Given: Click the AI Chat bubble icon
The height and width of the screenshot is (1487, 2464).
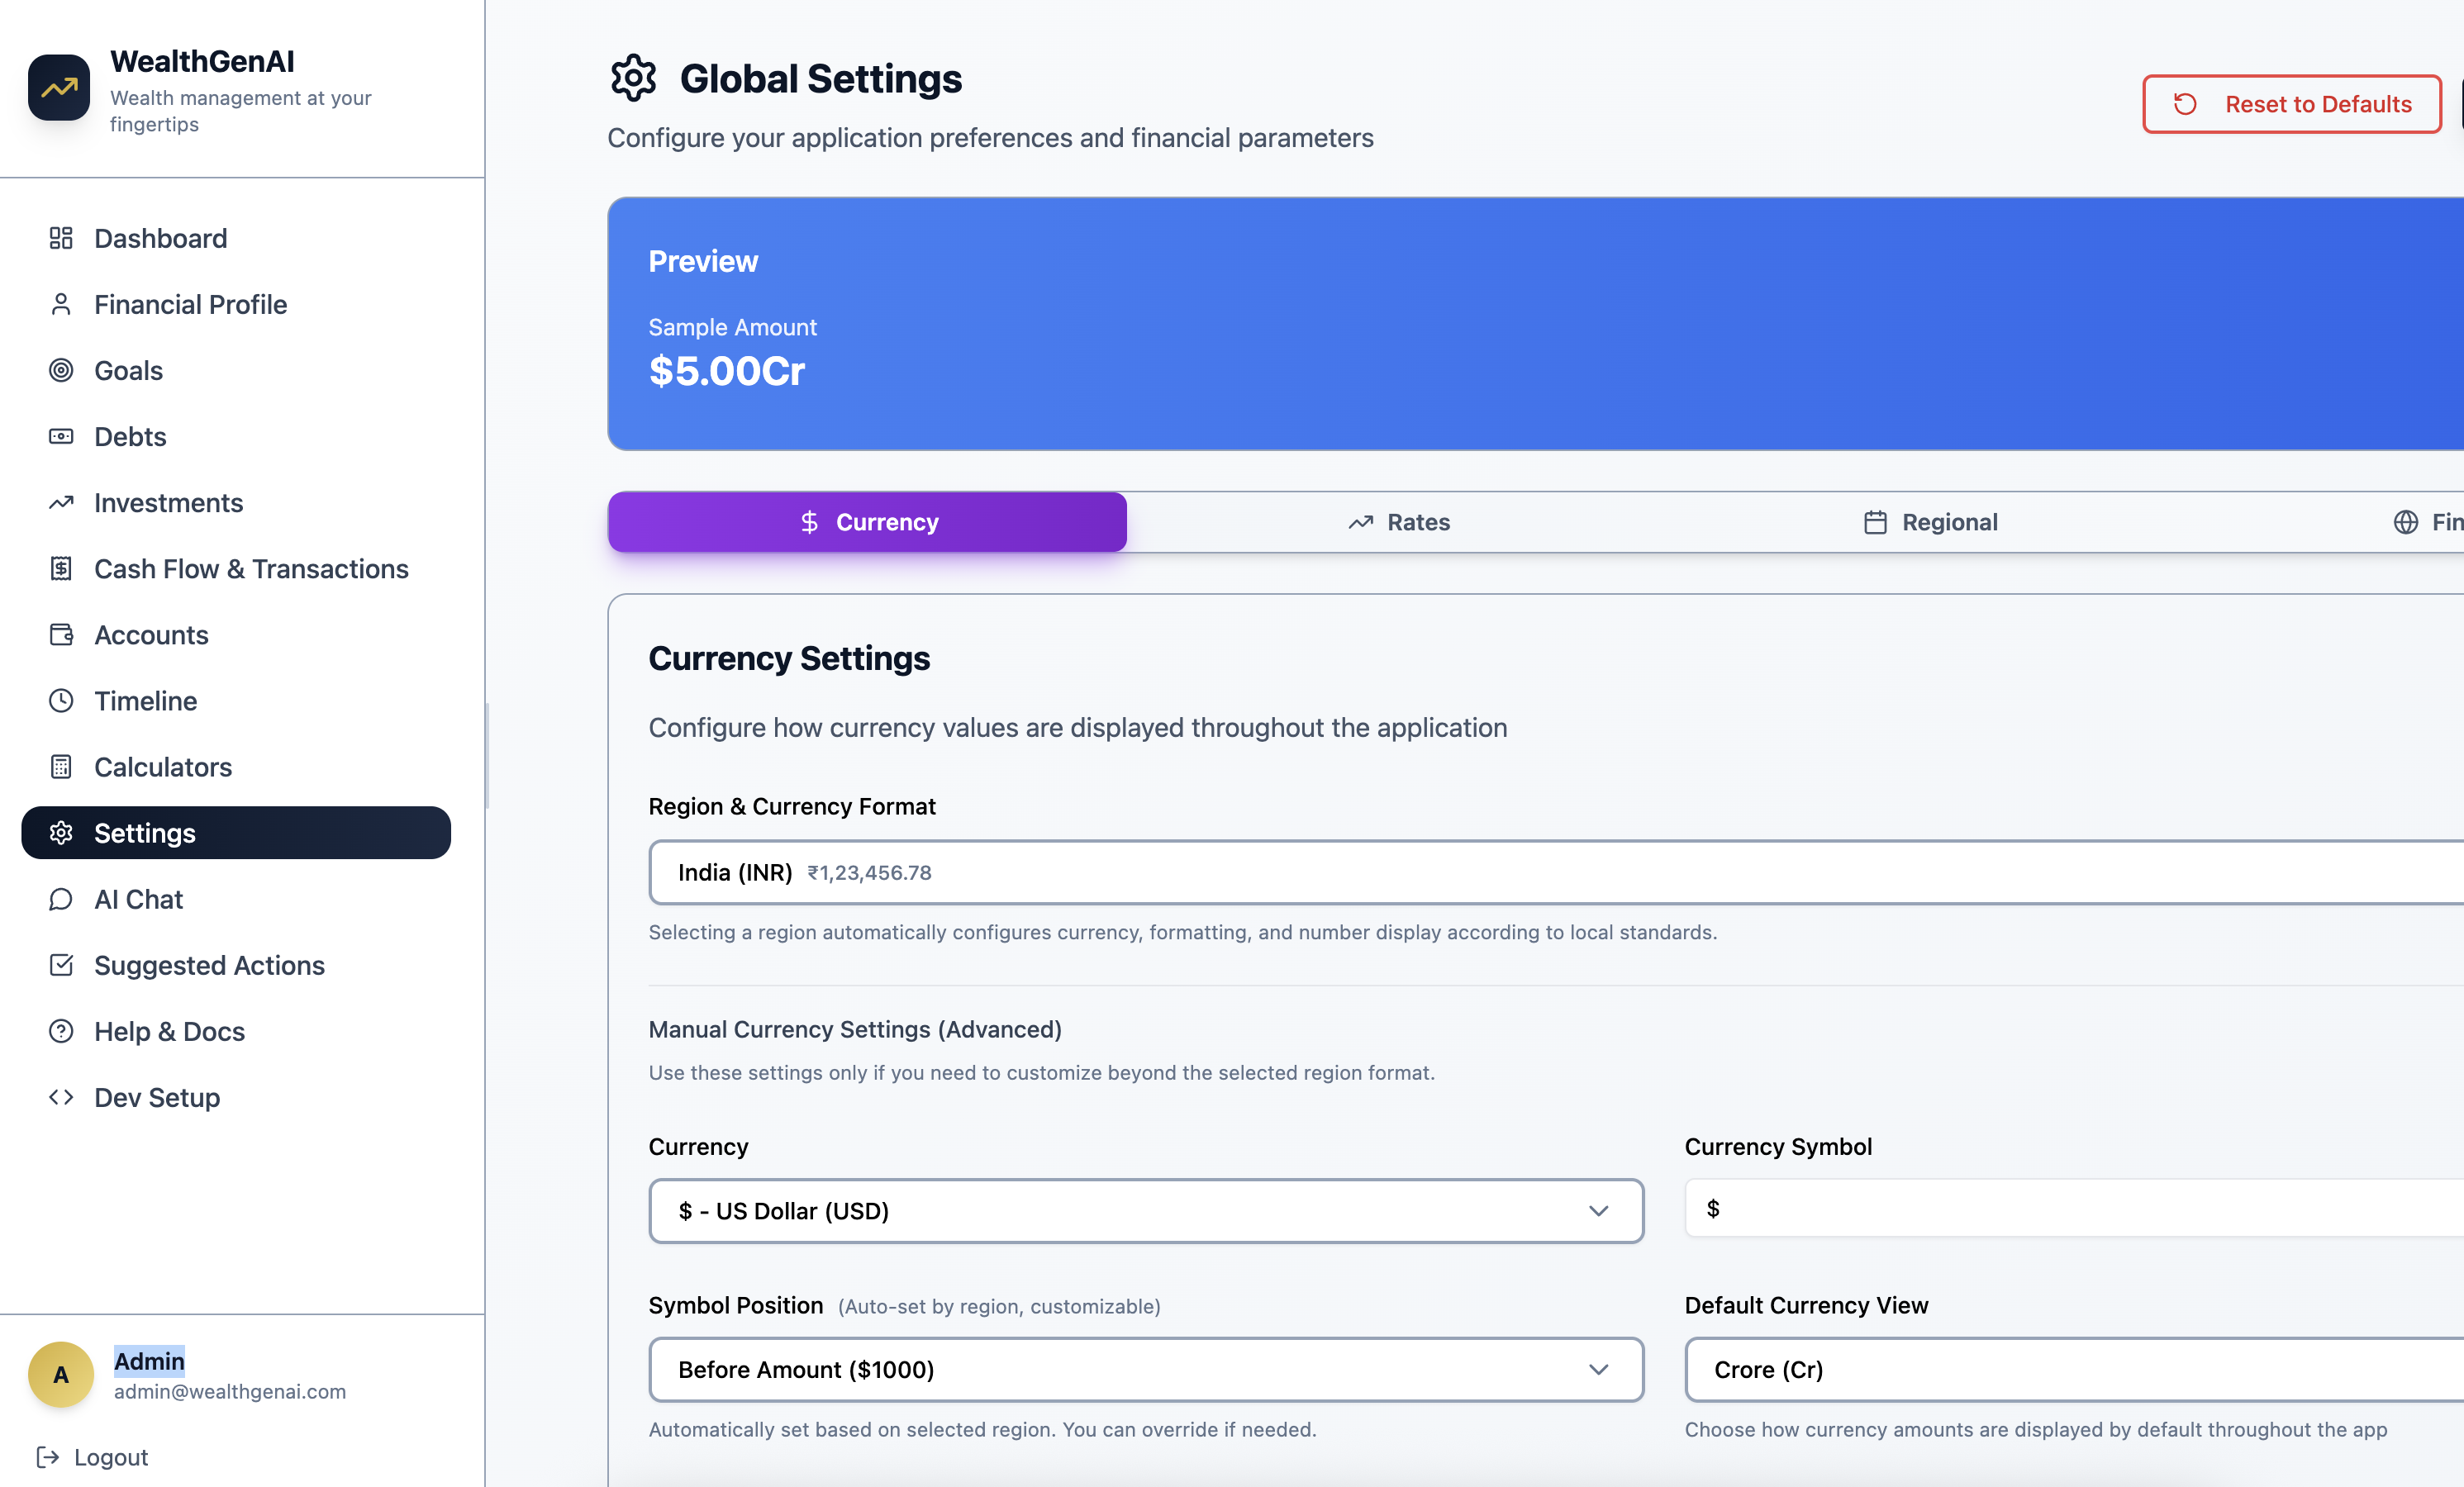Looking at the screenshot, I should (61, 899).
